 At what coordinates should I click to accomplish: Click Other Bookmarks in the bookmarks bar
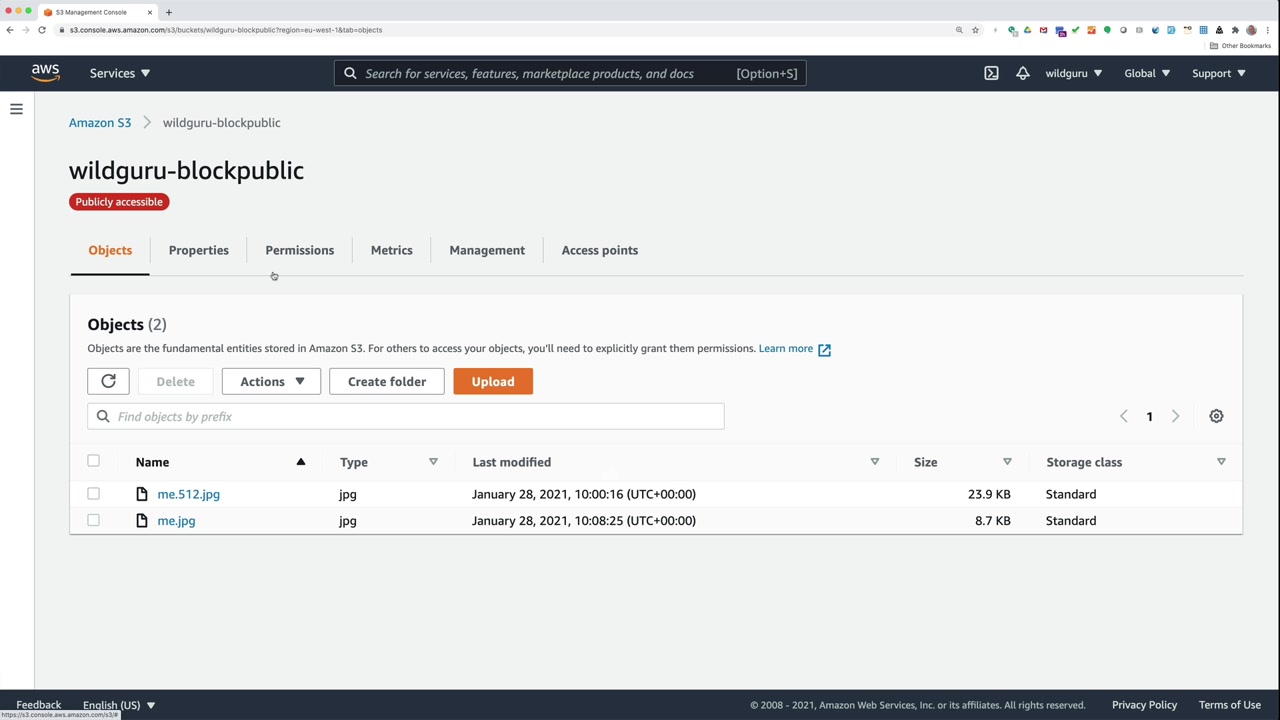point(1240,46)
